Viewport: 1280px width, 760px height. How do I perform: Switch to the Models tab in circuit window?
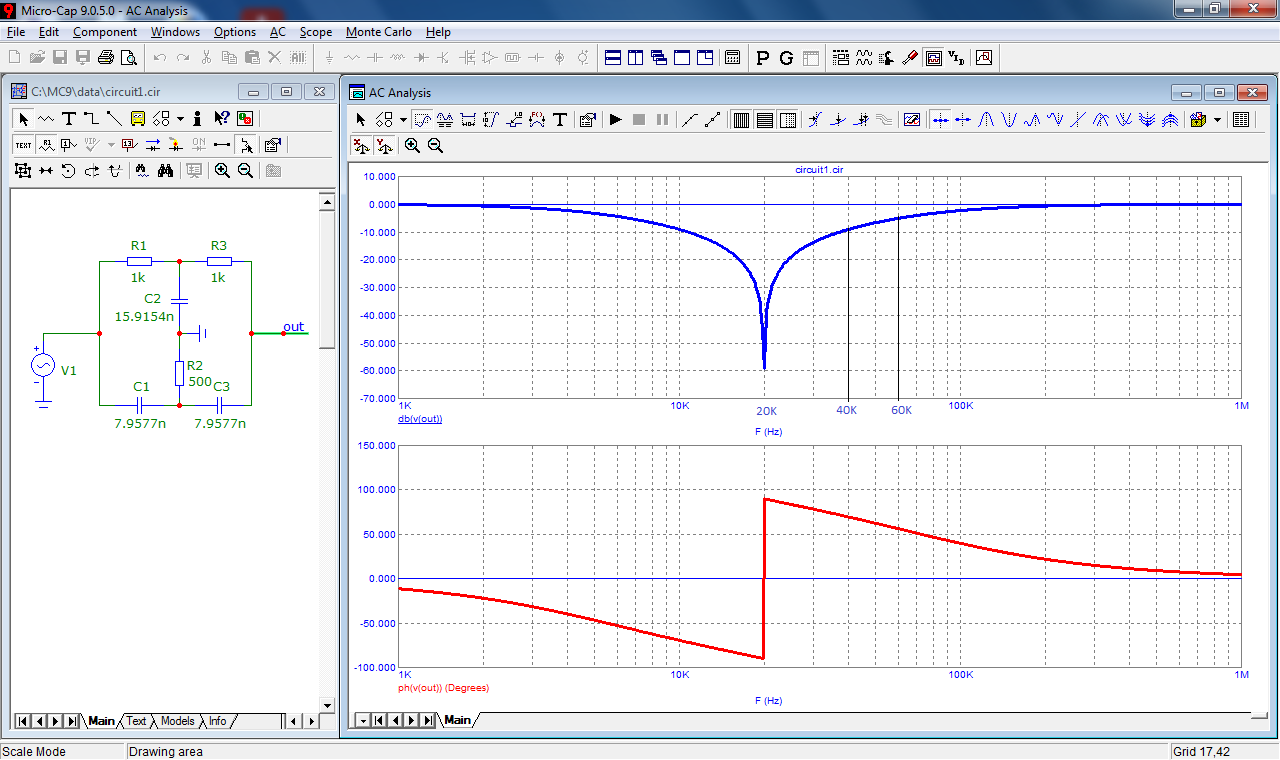[177, 721]
